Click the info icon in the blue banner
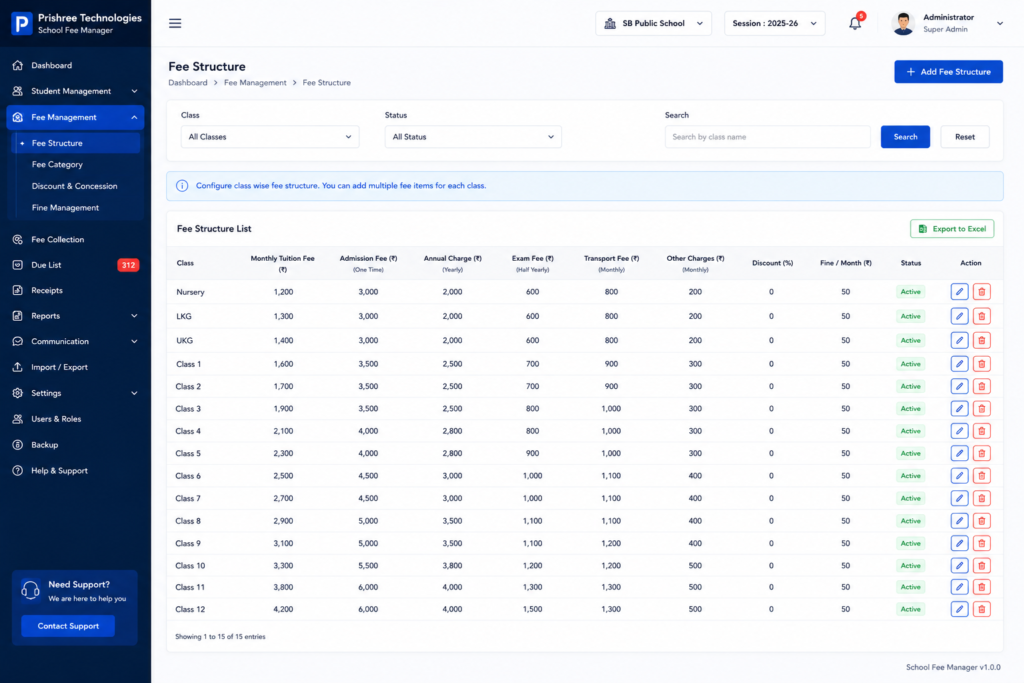Image resolution: width=1024 pixels, height=683 pixels. click(182, 186)
